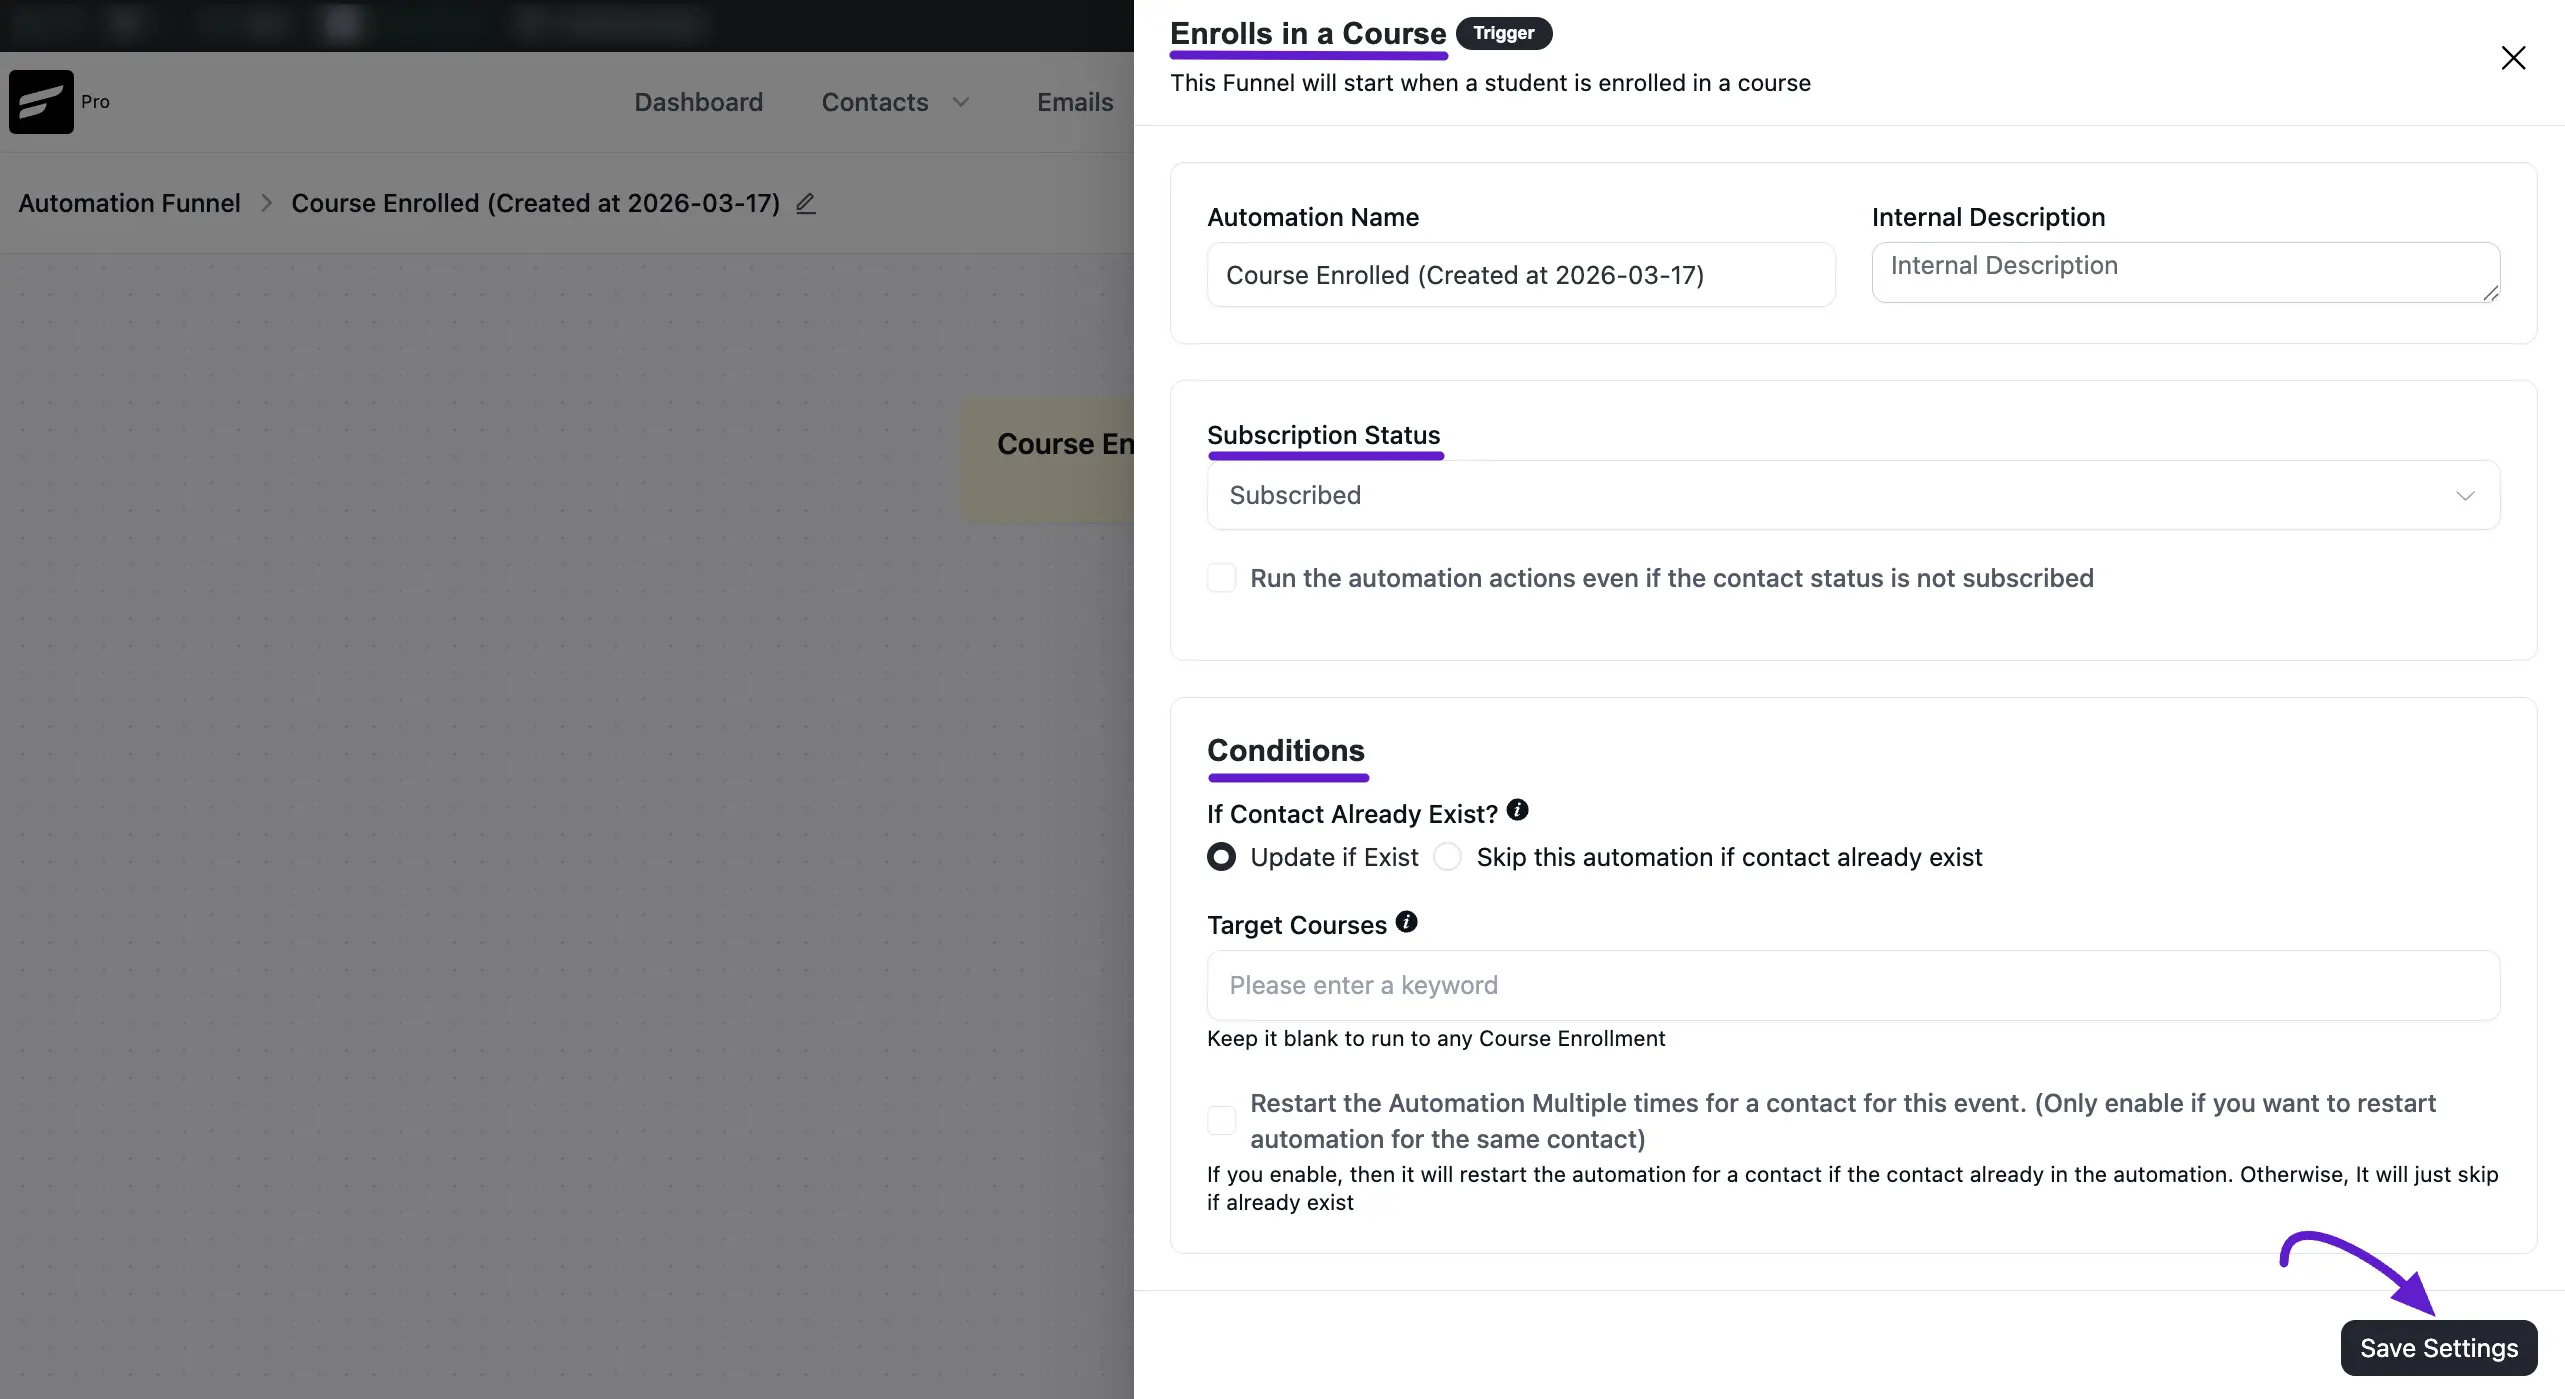Expand the Contacts menu chevron
The image size is (2565, 1399).
pos(961,102)
